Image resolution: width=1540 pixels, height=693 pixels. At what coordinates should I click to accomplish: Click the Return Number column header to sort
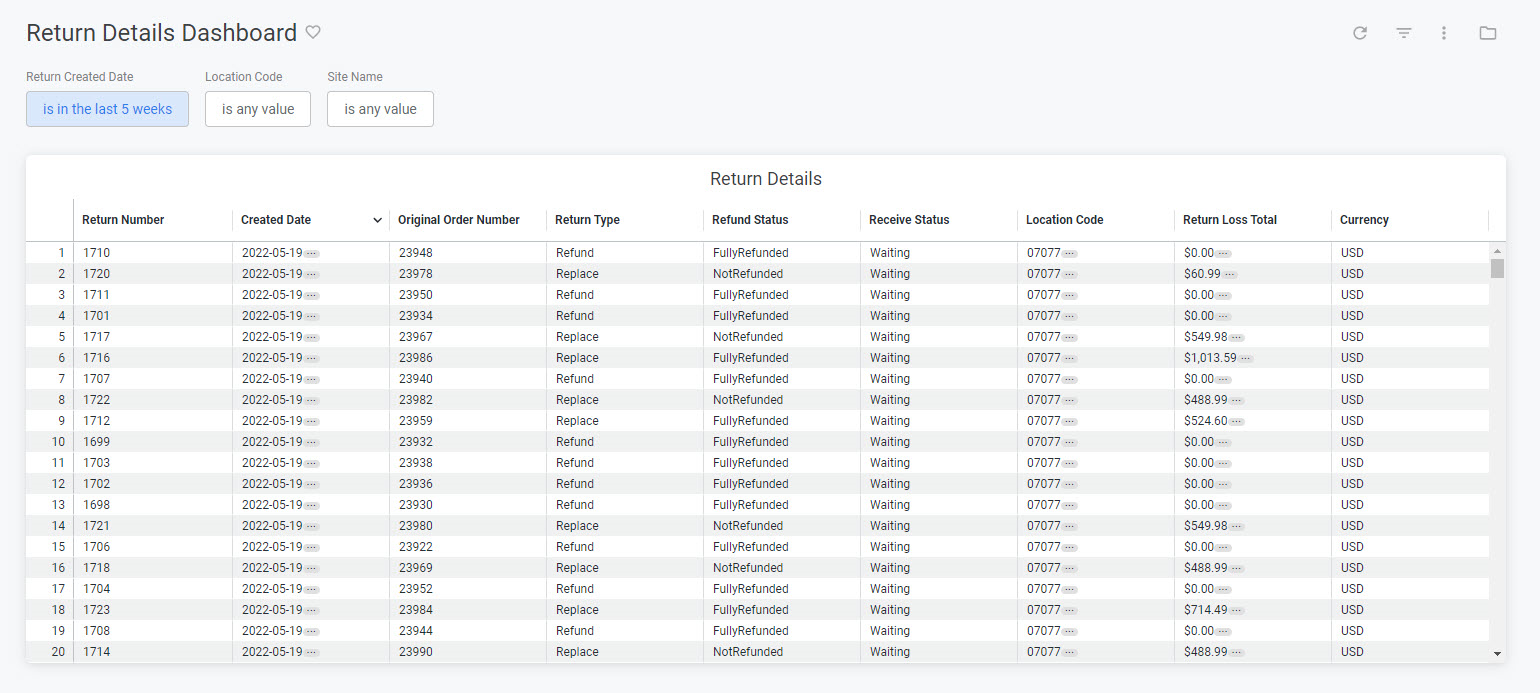(123, 220)
